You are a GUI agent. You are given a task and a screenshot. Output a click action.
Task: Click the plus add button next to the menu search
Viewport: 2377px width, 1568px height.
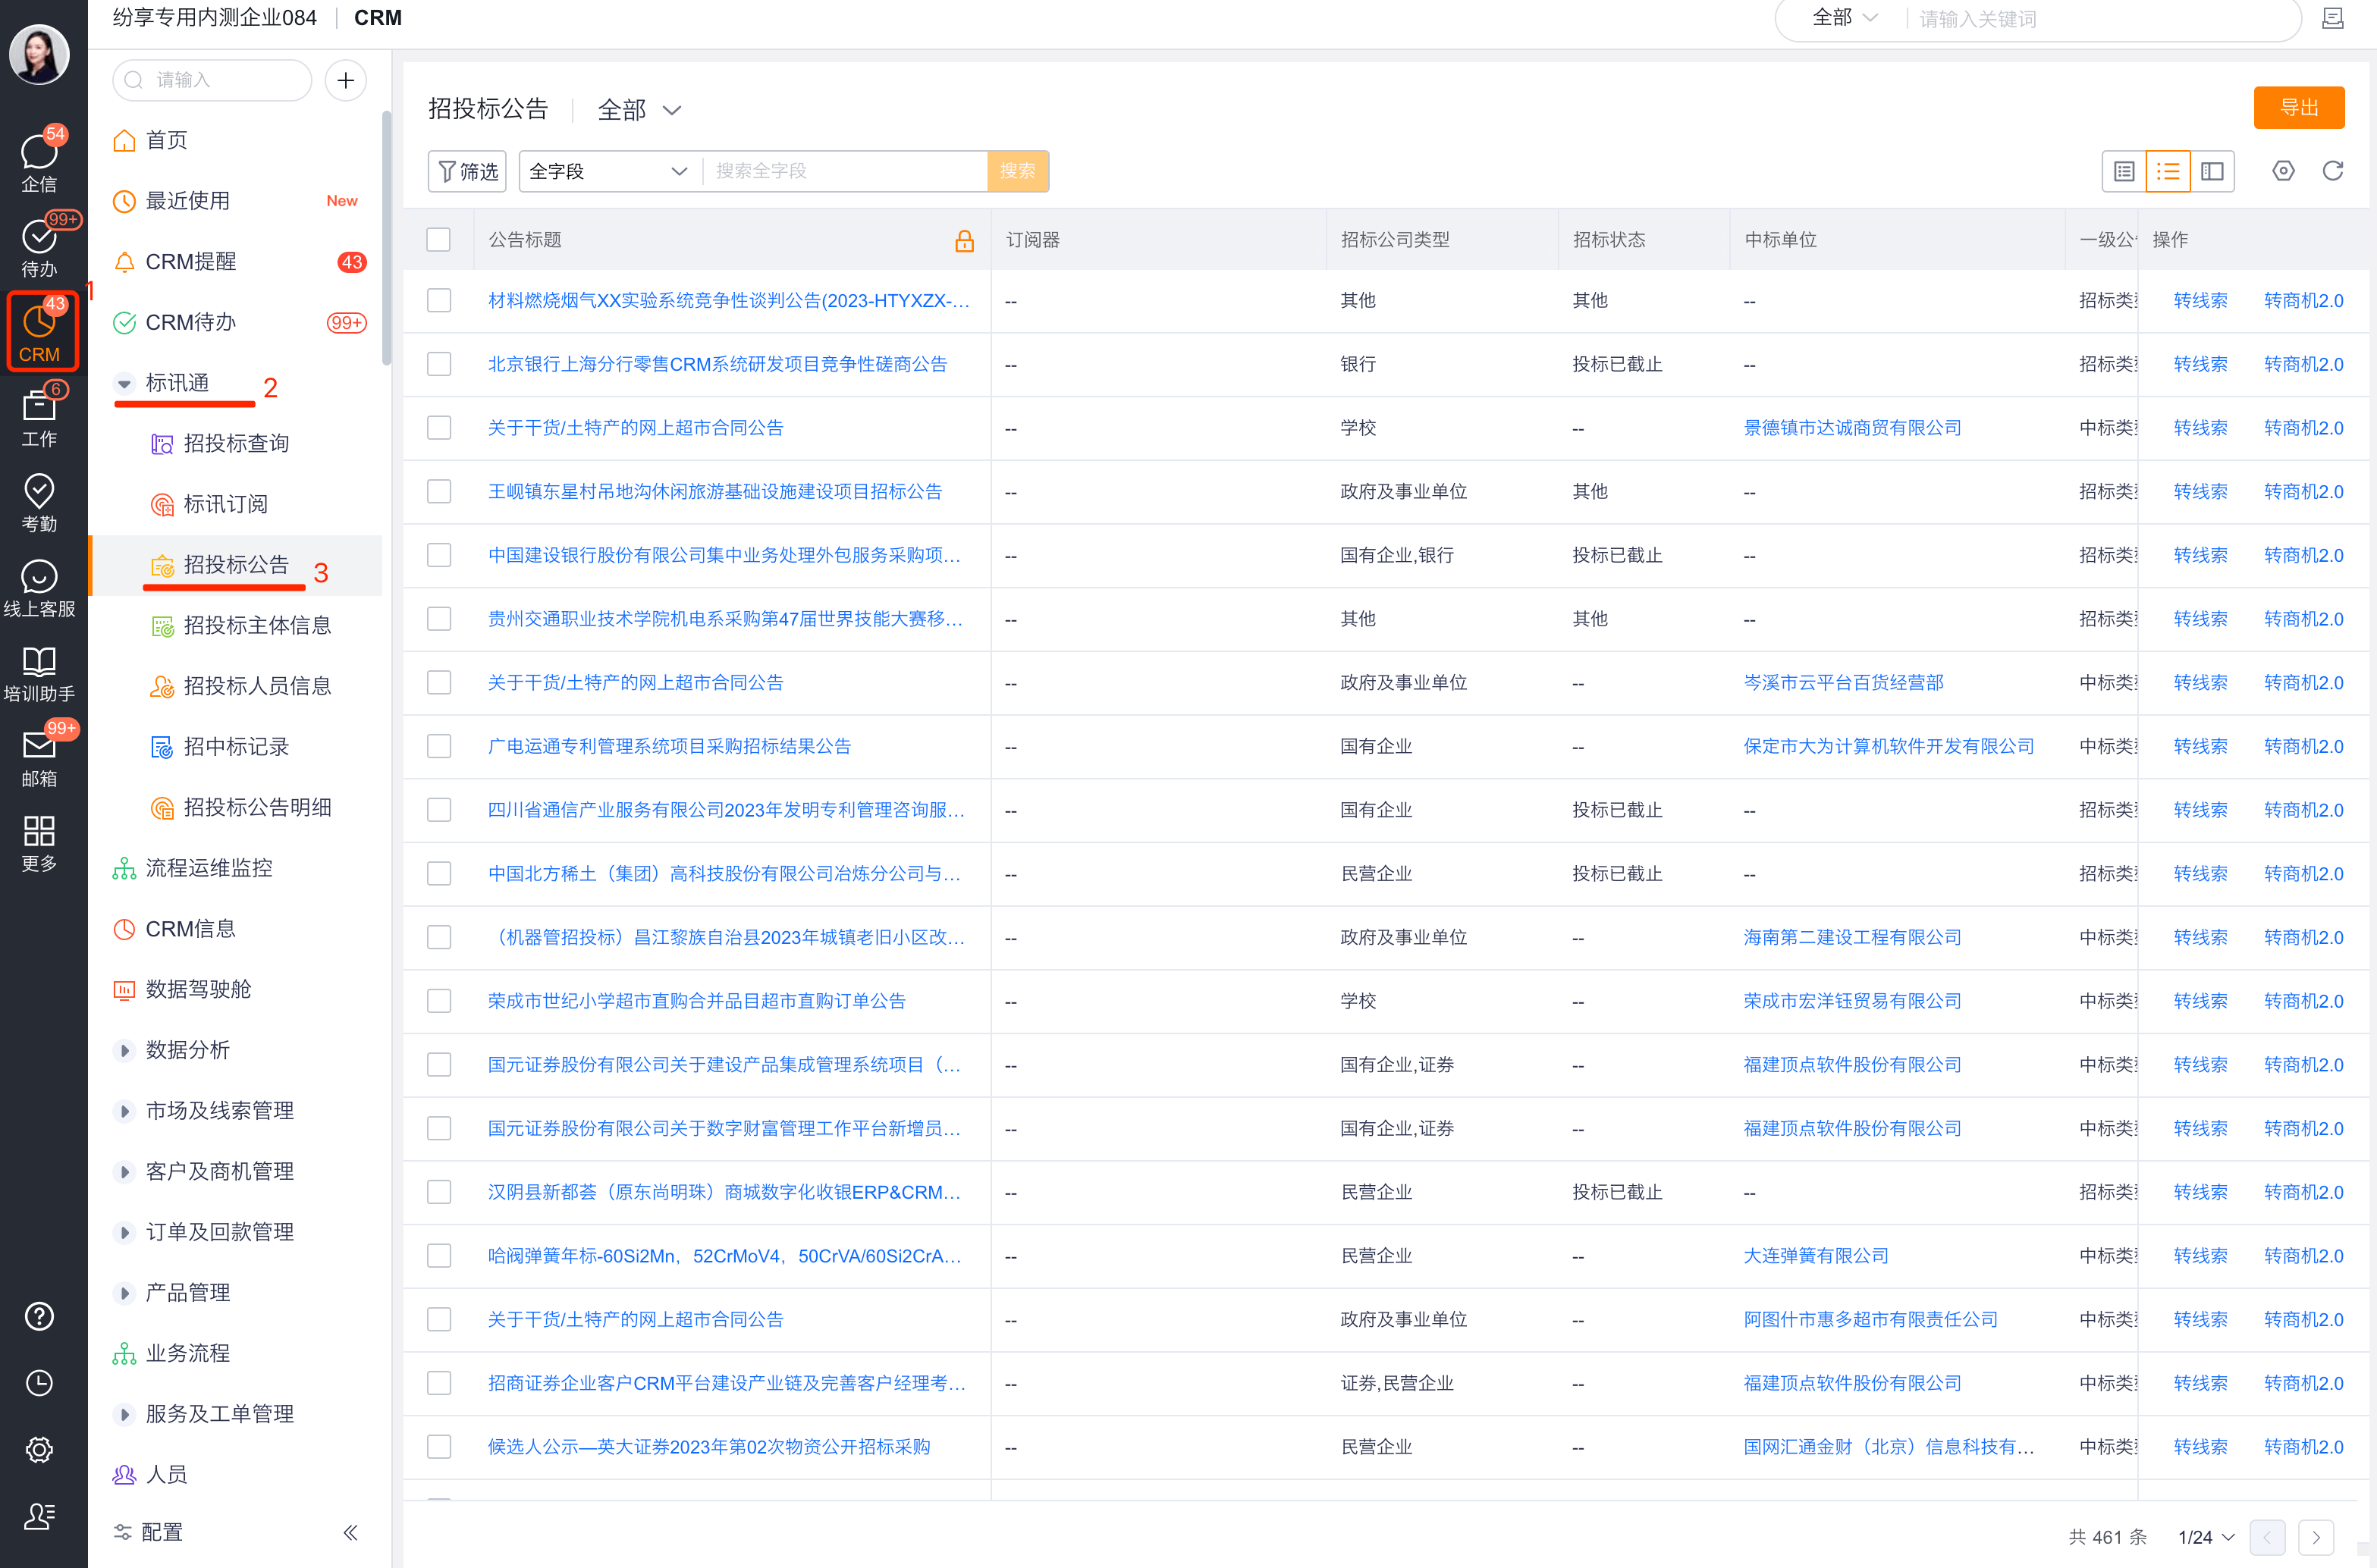(x=346, y=80)
